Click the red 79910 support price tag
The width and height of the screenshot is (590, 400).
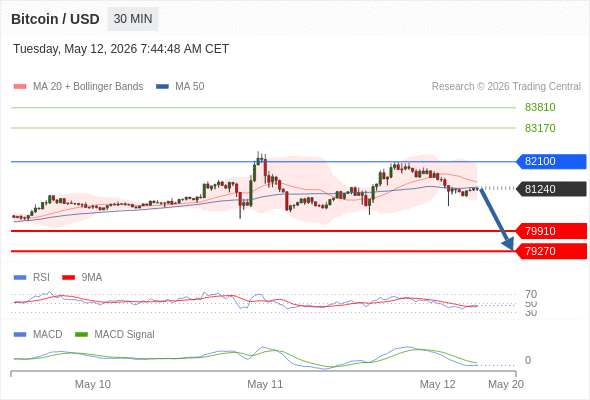550,231
